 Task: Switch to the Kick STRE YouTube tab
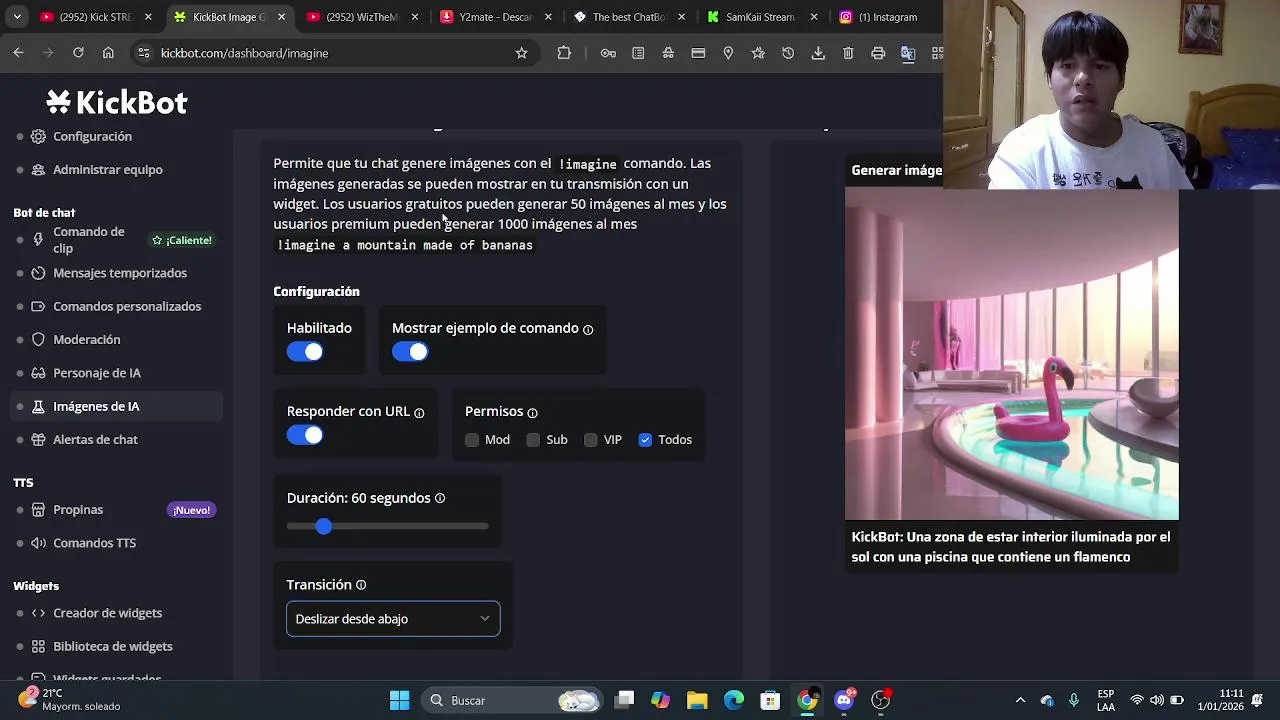pos(96,17)
